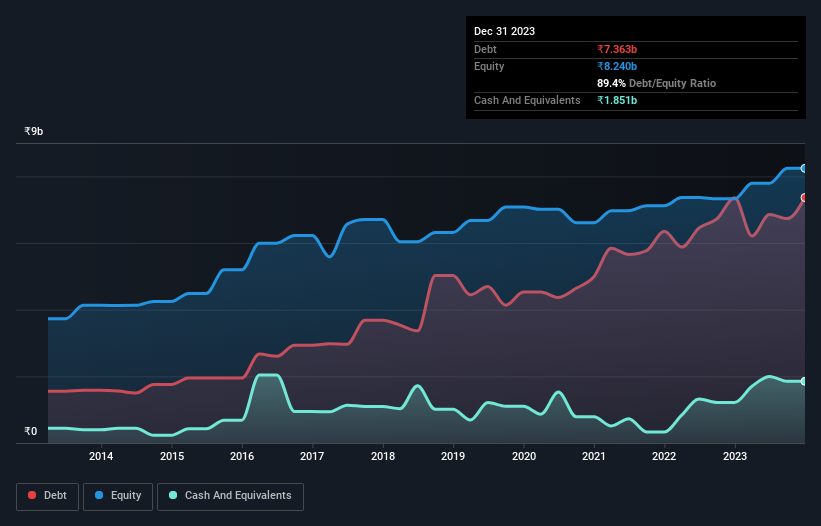
Task: Select the red Debt endpoint marker on chart
Action: (x=804, y=198)
